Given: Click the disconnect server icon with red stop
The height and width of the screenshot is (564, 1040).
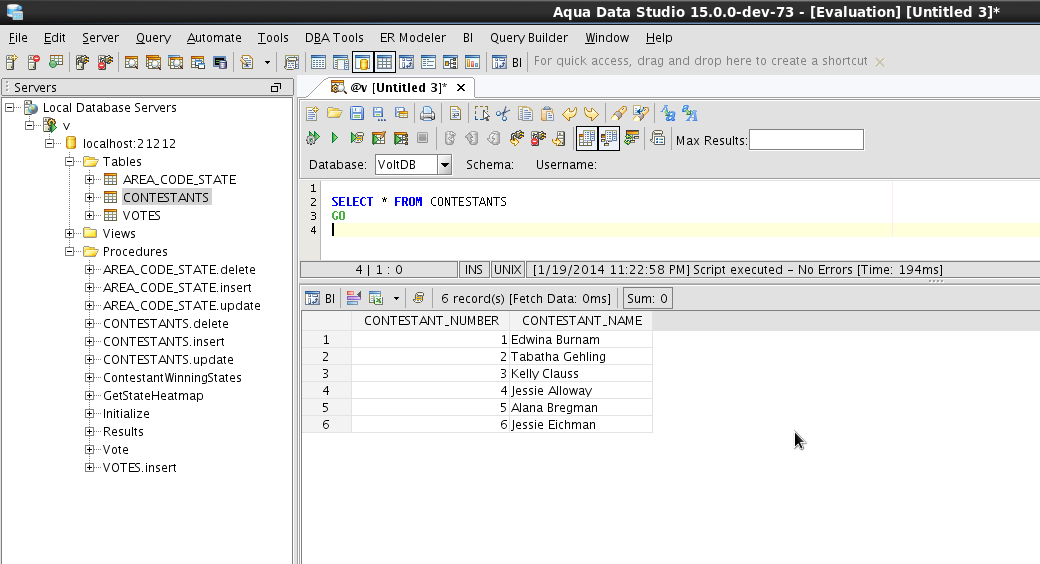Looking at the screenshot, I should coord(105,62).
